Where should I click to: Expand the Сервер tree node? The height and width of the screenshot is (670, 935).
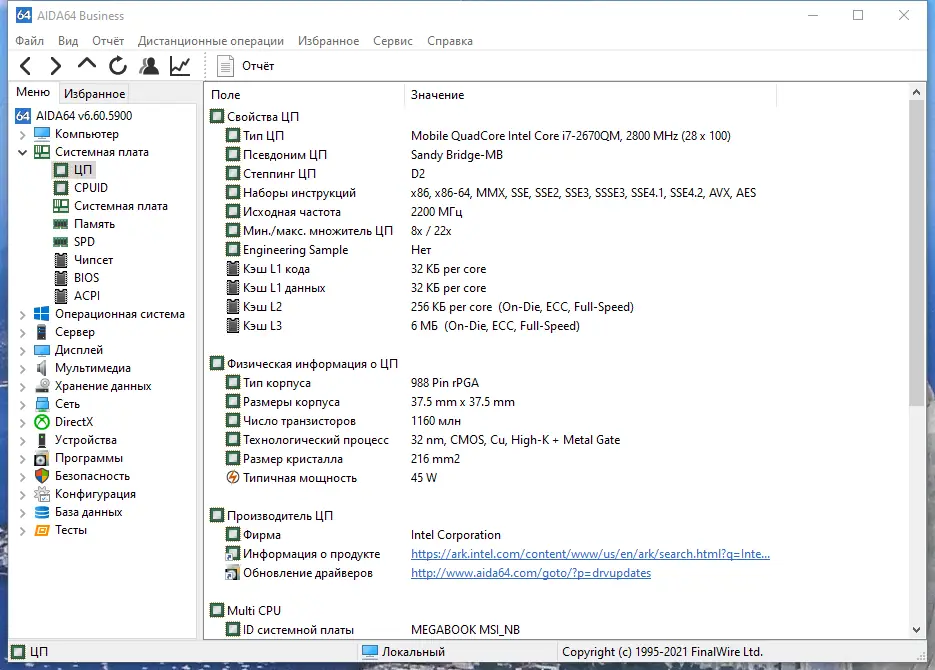23,333
